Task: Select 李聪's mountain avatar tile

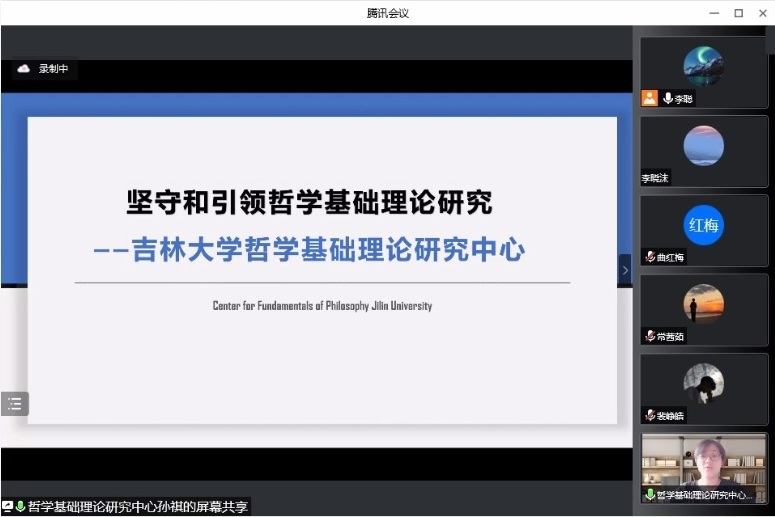Action: click(703, 66)
